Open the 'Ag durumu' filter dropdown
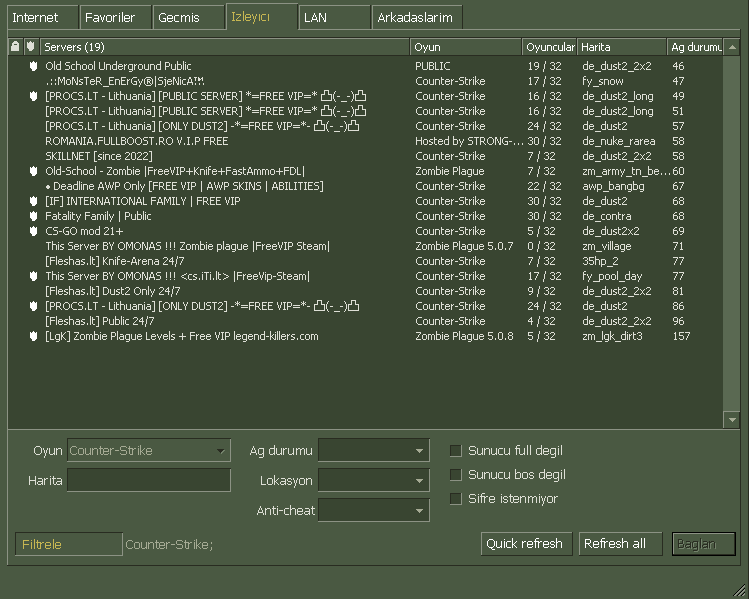 373,451
